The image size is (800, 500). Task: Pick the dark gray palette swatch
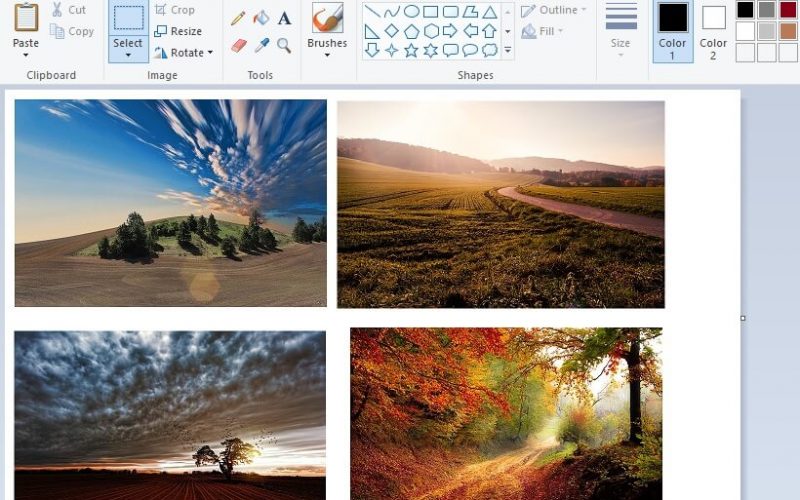click(766, 10)
